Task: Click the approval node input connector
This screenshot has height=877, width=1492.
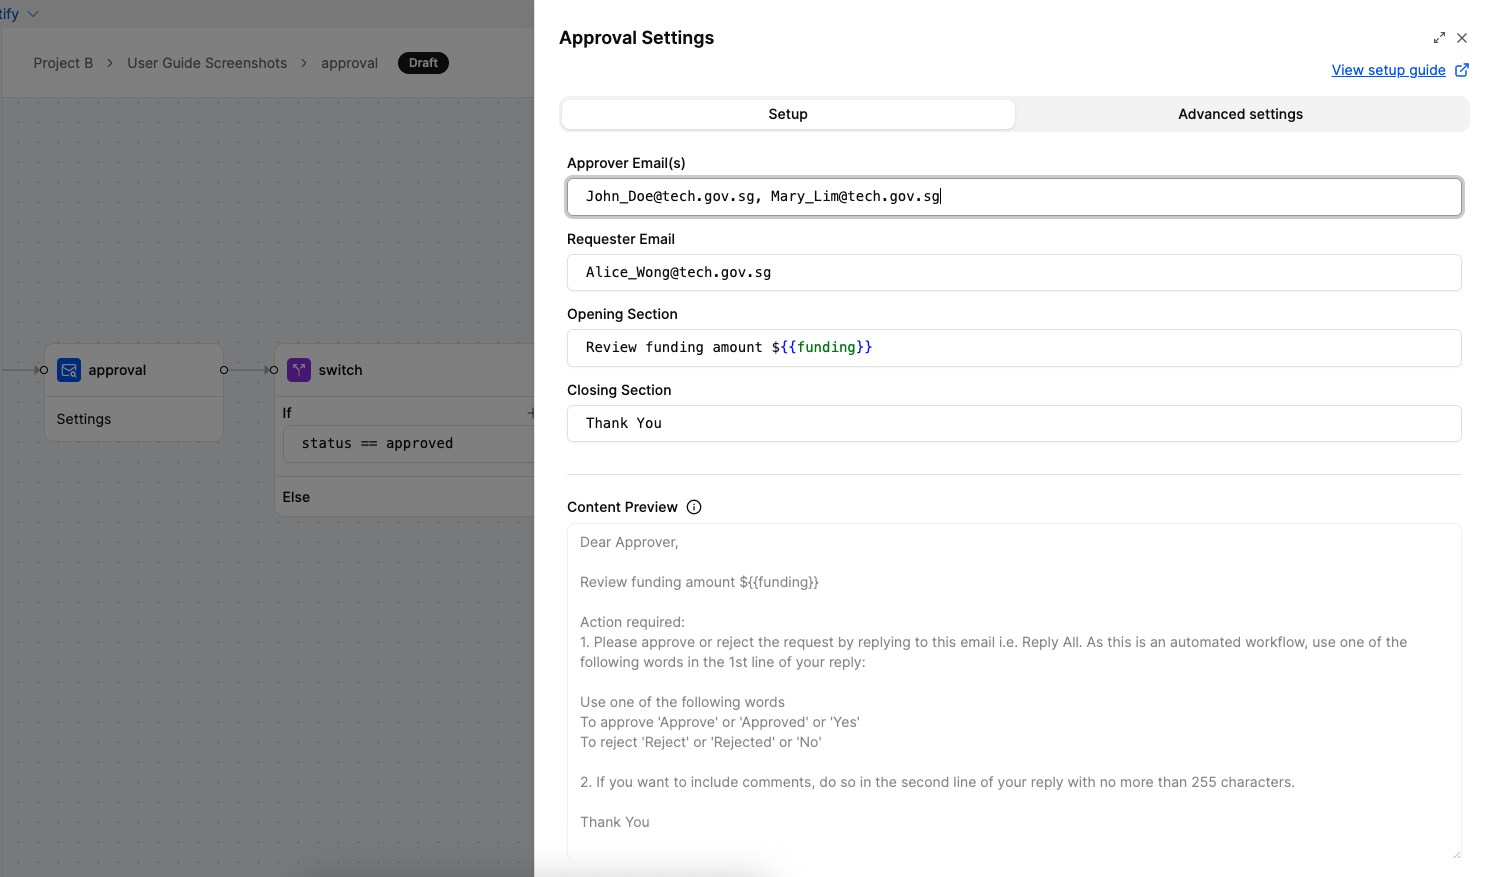Action: pos(43,370)
